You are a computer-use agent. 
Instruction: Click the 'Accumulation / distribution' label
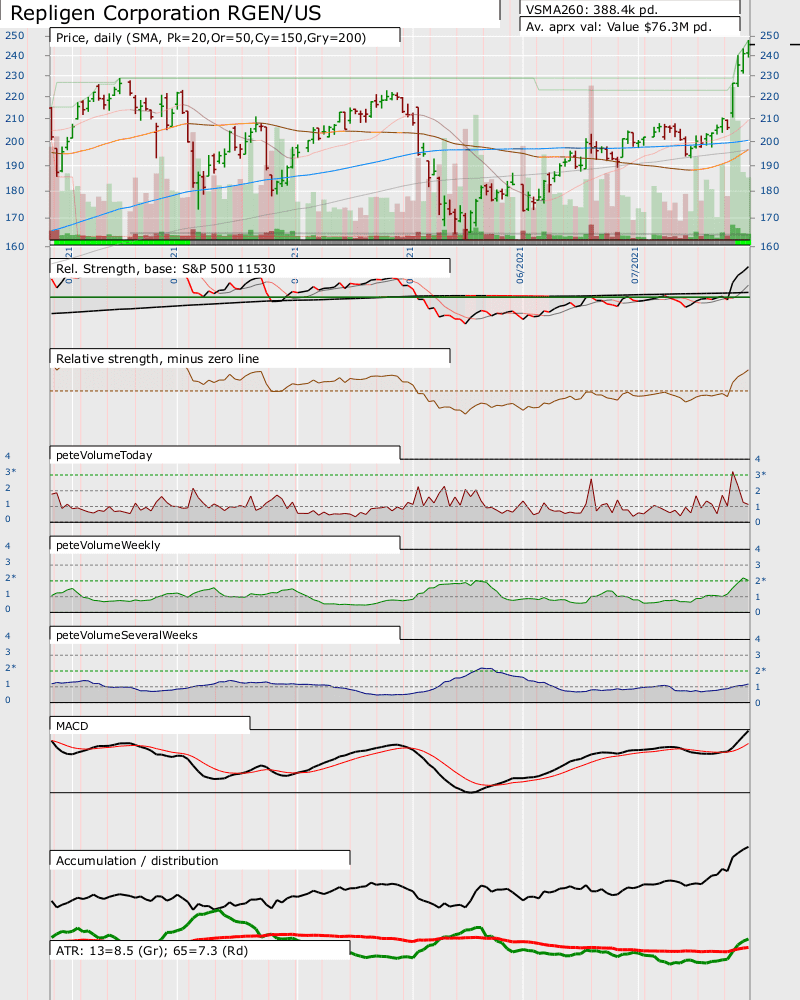(137, 860)
